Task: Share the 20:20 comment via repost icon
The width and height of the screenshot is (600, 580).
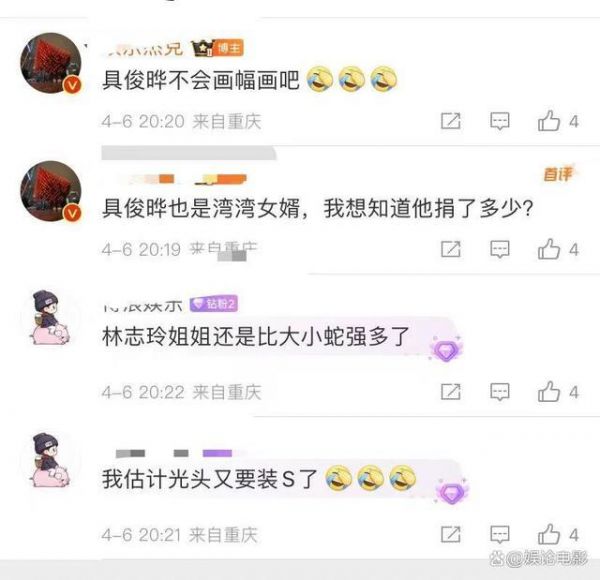Action: [450, 121]
